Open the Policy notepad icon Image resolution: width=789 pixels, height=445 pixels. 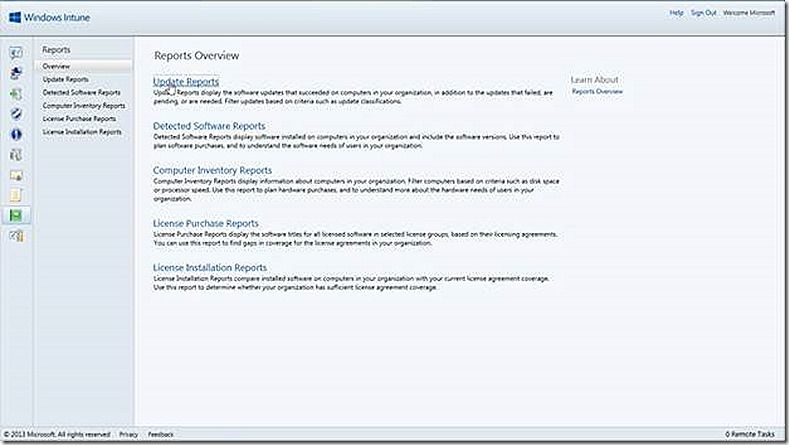(x=16, y=195)
